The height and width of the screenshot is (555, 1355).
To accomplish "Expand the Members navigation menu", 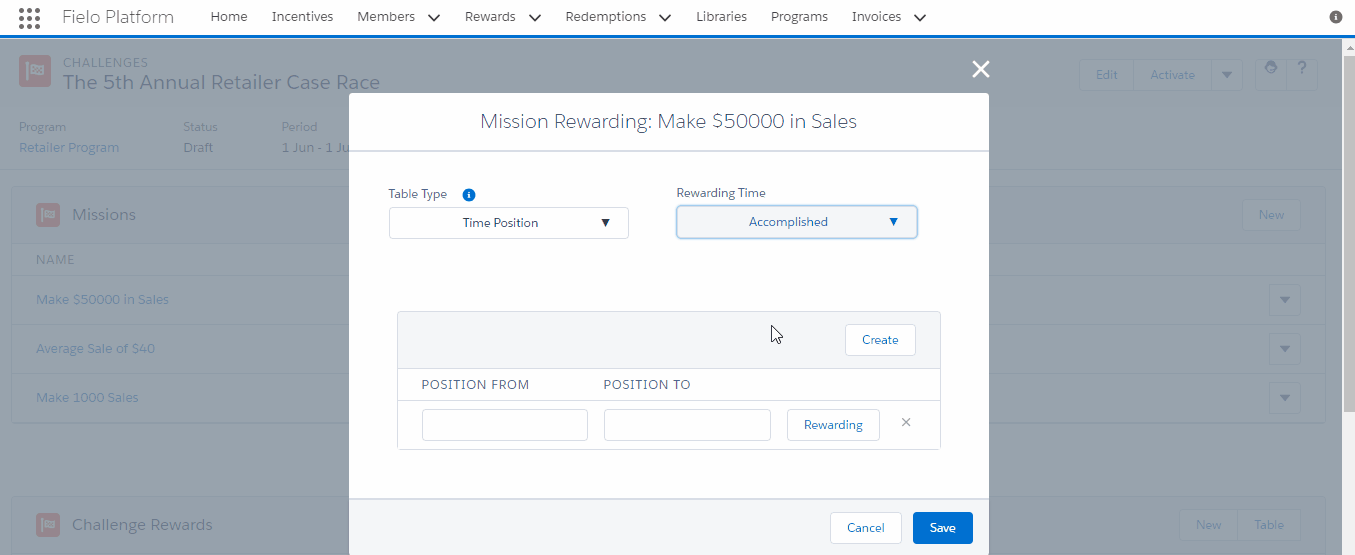I will click(x=399, y=17).
